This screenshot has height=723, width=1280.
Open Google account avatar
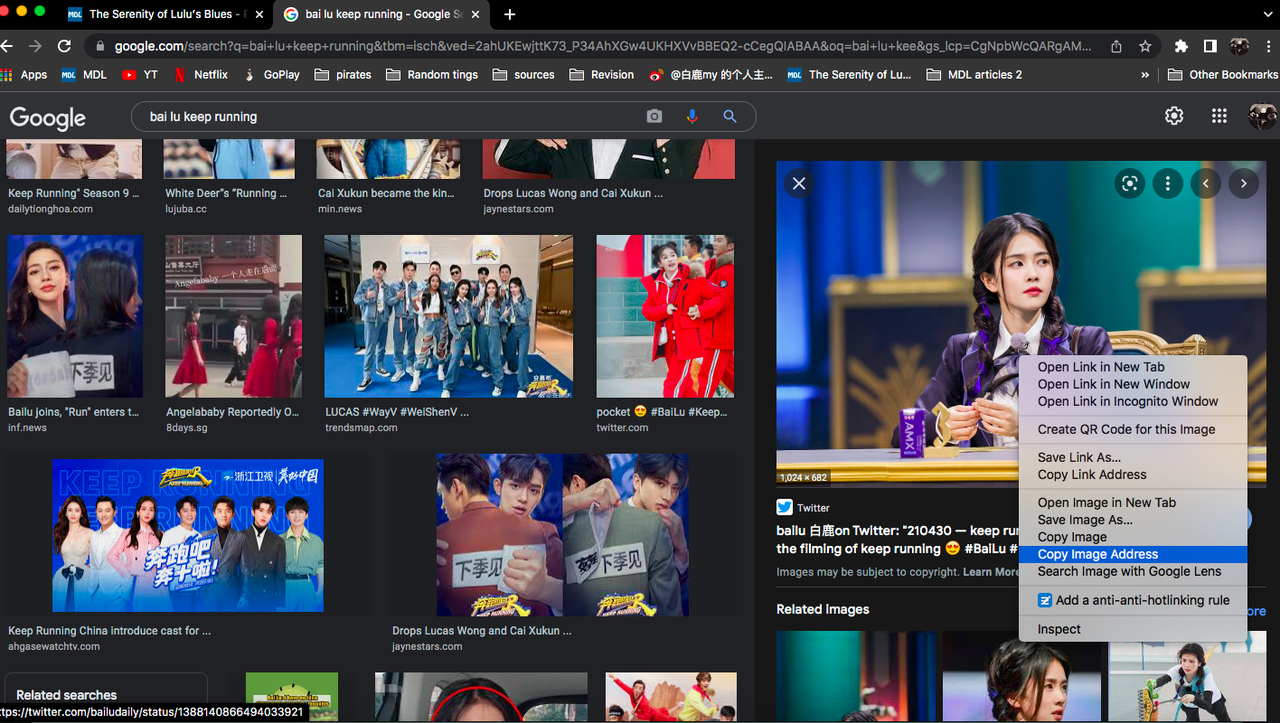click(x=1262, y=116)
